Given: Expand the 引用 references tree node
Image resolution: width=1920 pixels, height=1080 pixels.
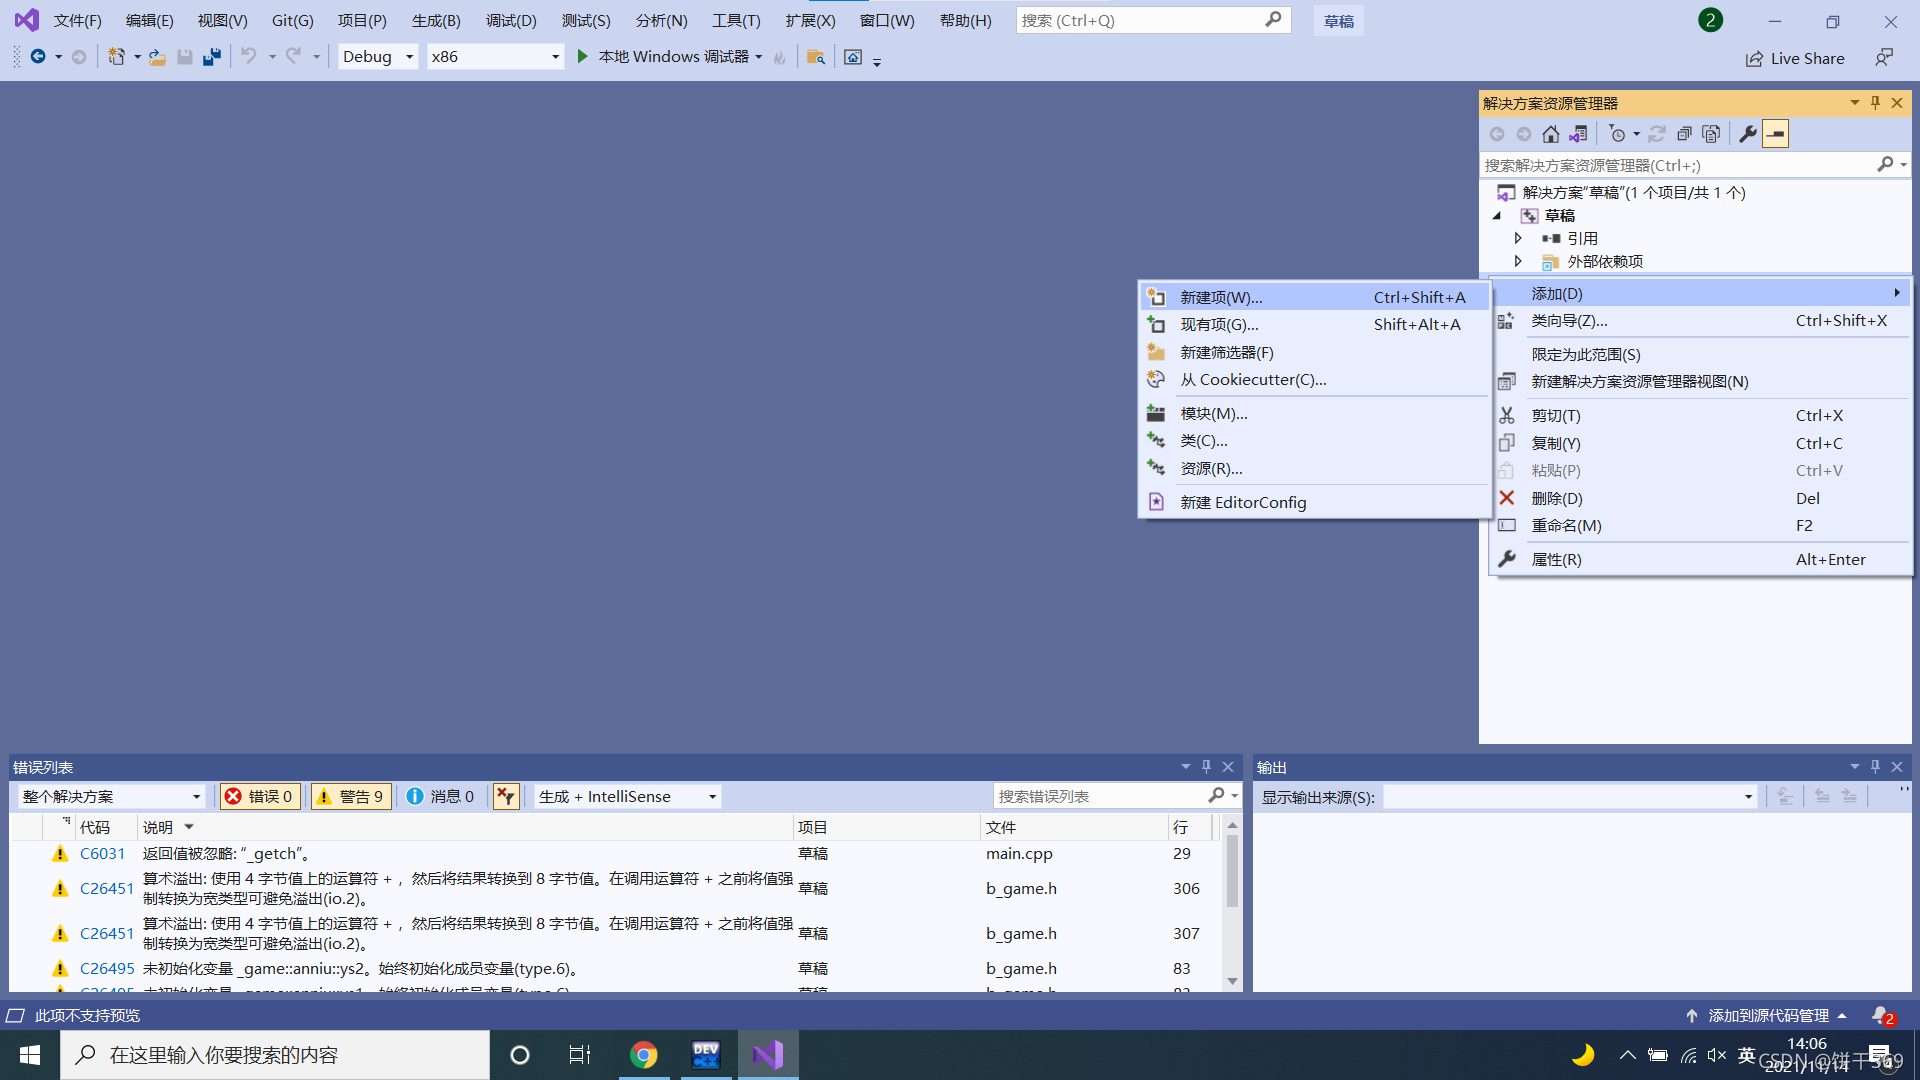Looking at the screenshot, I should click(1518, 238).
